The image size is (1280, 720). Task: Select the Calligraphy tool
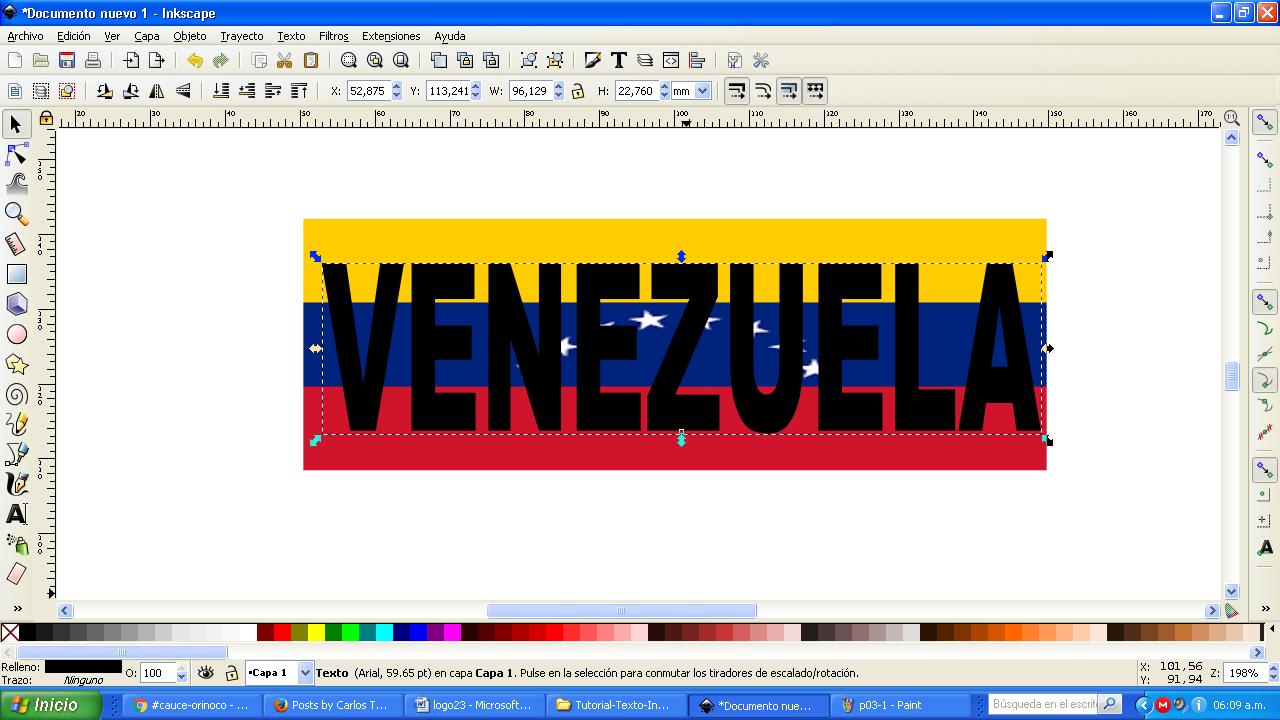pyautogui.click(x=16, y=484)
